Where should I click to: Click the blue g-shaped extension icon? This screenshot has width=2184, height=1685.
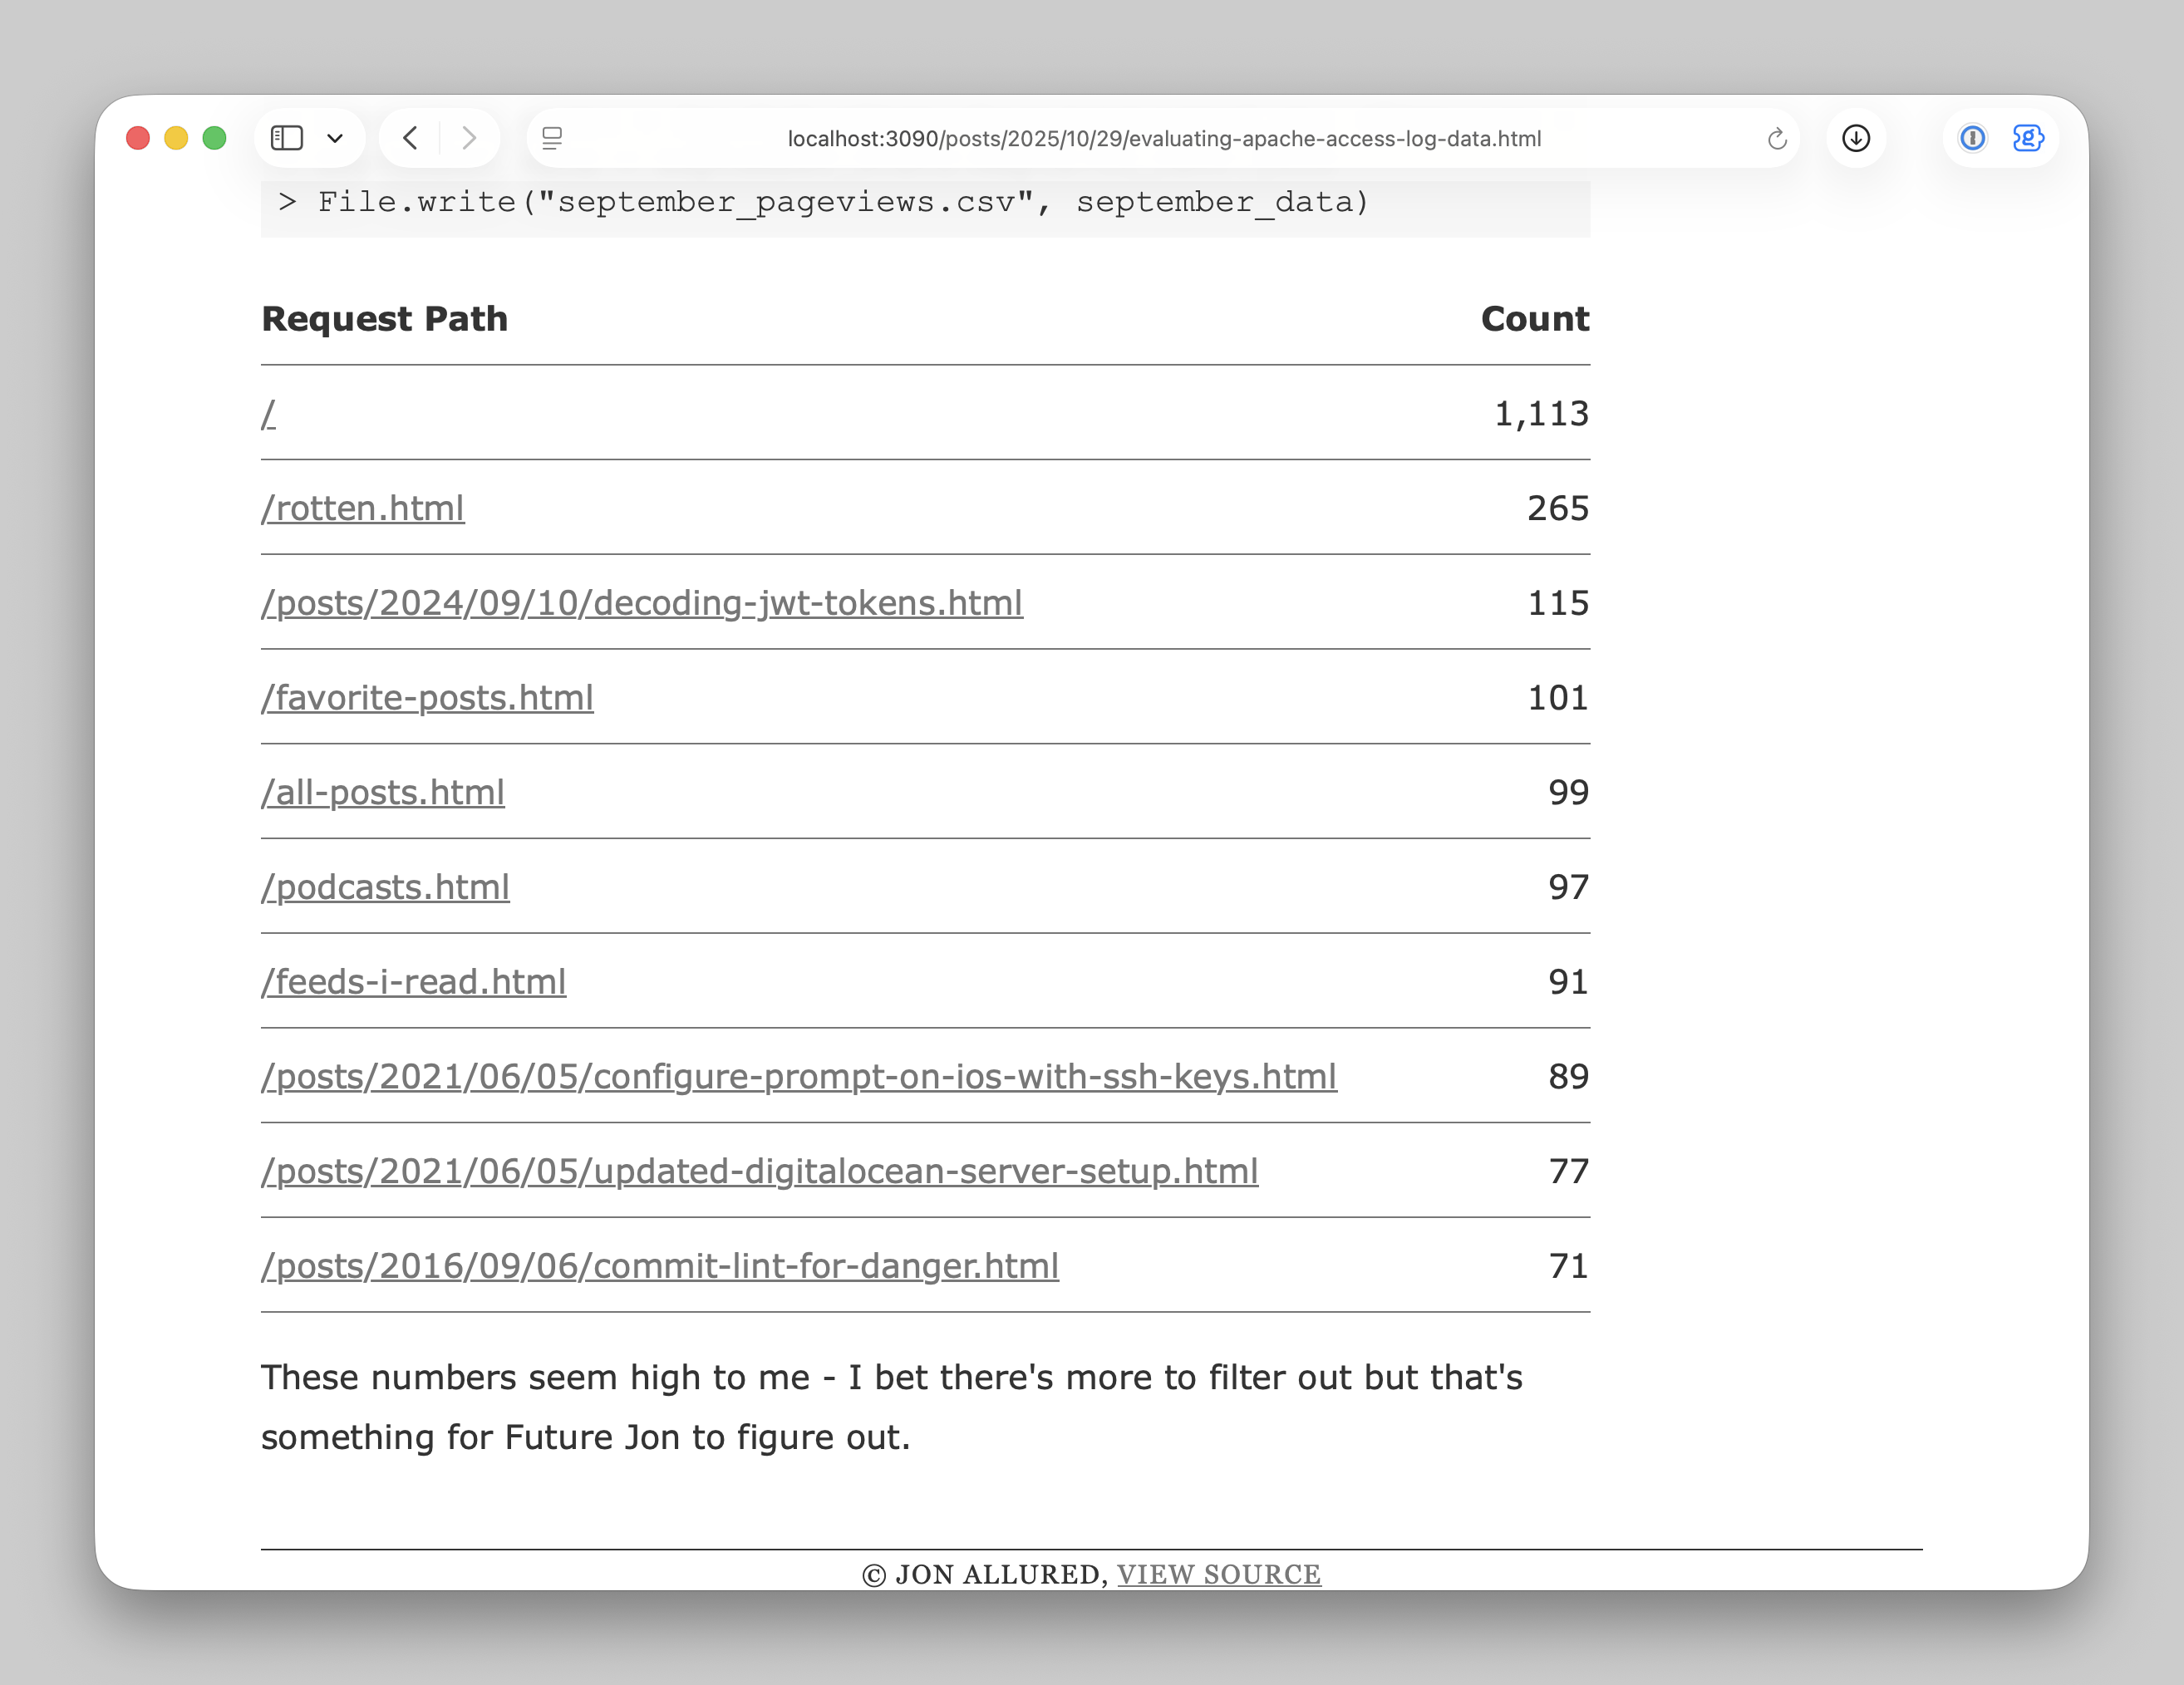2028,138
